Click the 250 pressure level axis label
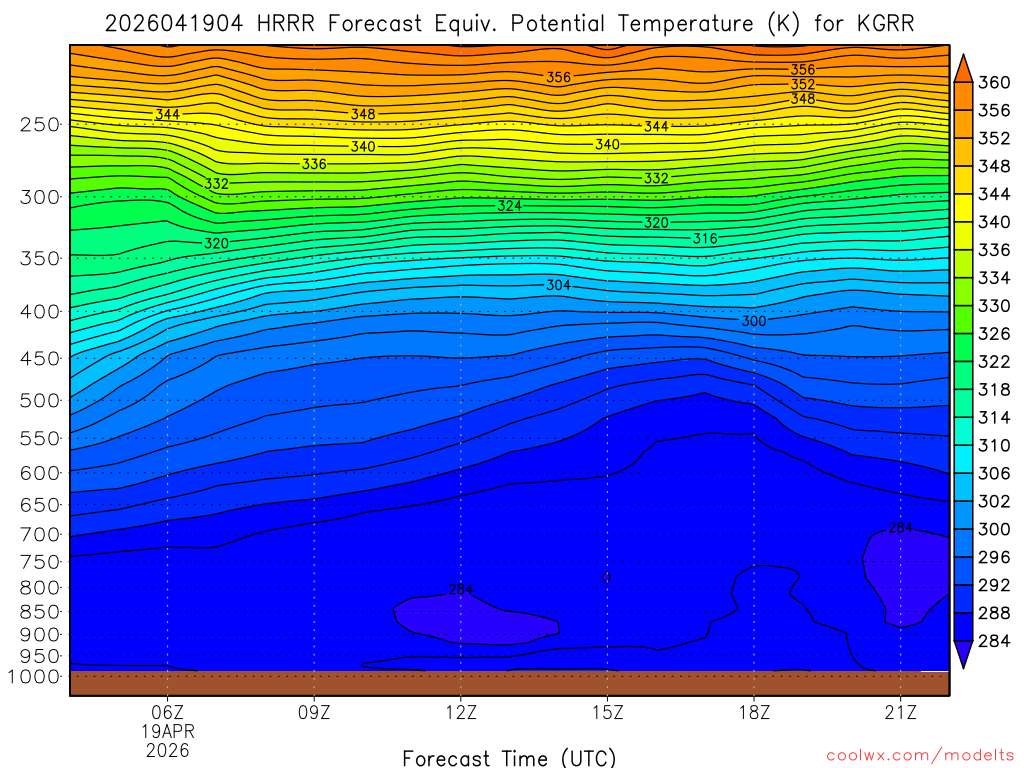This screenshot has width=1024, height=768. [39, 124]
